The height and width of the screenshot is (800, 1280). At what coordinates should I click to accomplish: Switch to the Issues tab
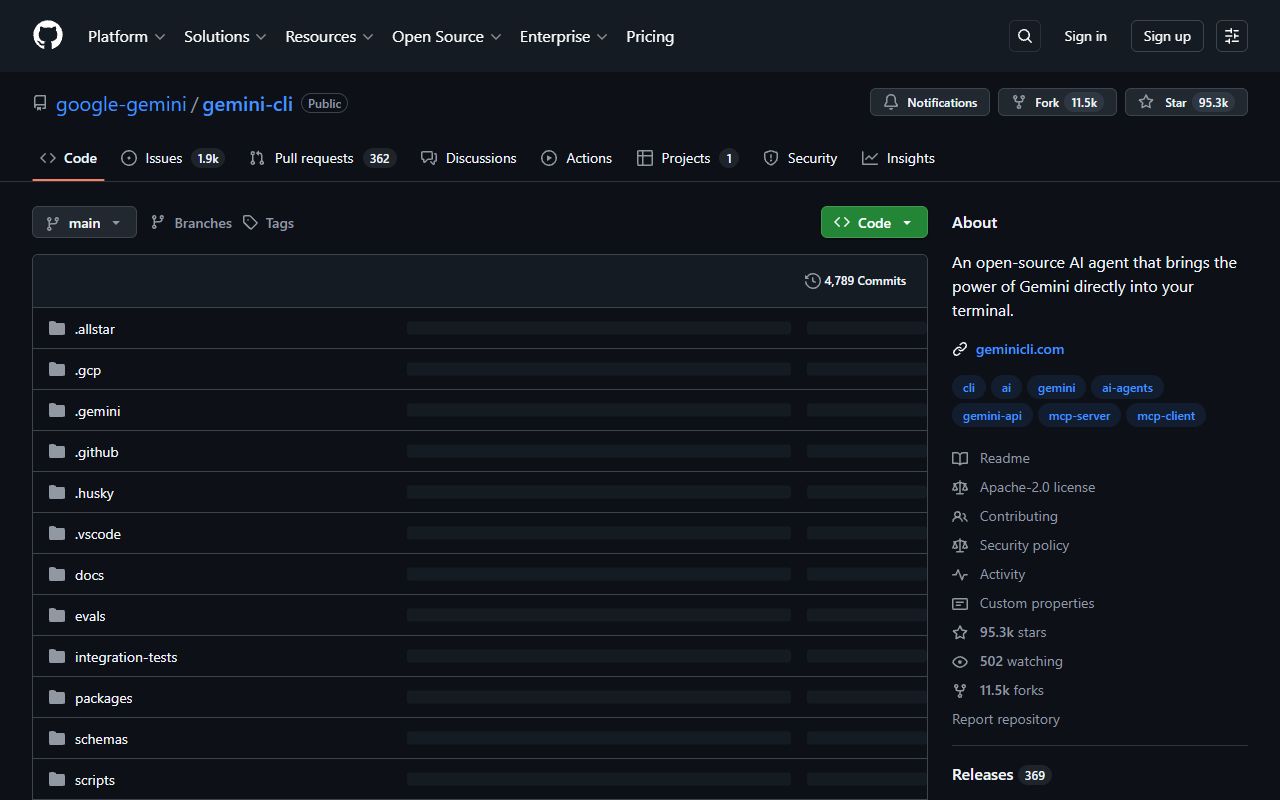(x=163, y=157)
